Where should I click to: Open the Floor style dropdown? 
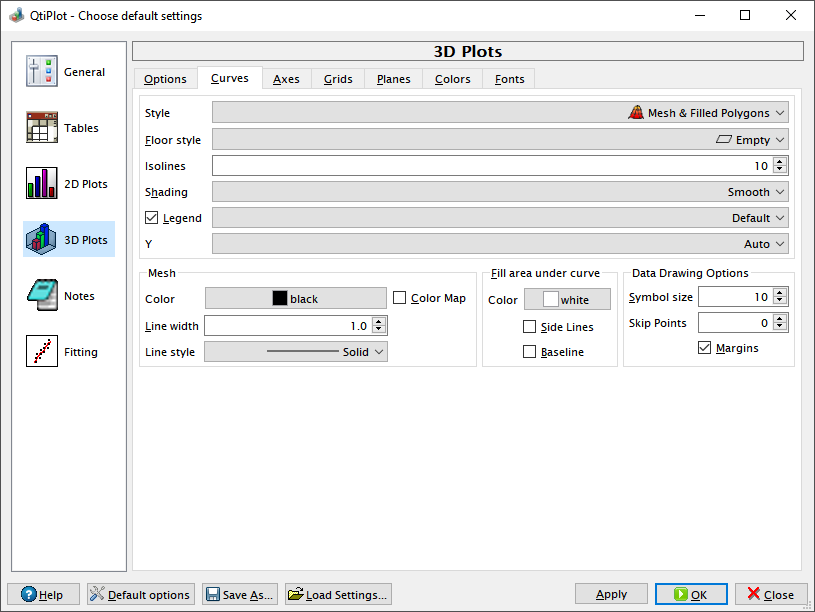tap(500, 140)
